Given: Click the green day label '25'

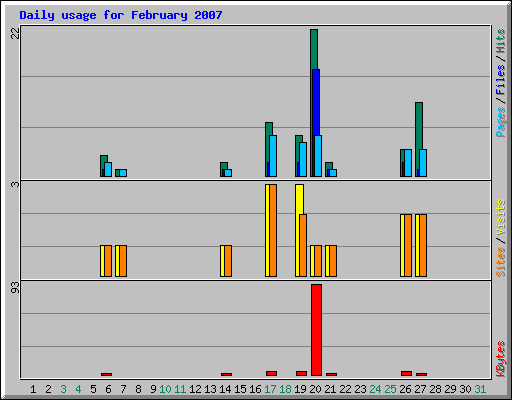Looking at the screenshot, I should point(390,389).
